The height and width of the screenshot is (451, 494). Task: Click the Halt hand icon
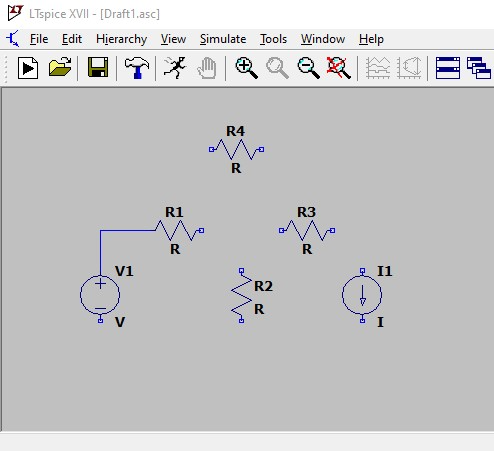[207, 68]
